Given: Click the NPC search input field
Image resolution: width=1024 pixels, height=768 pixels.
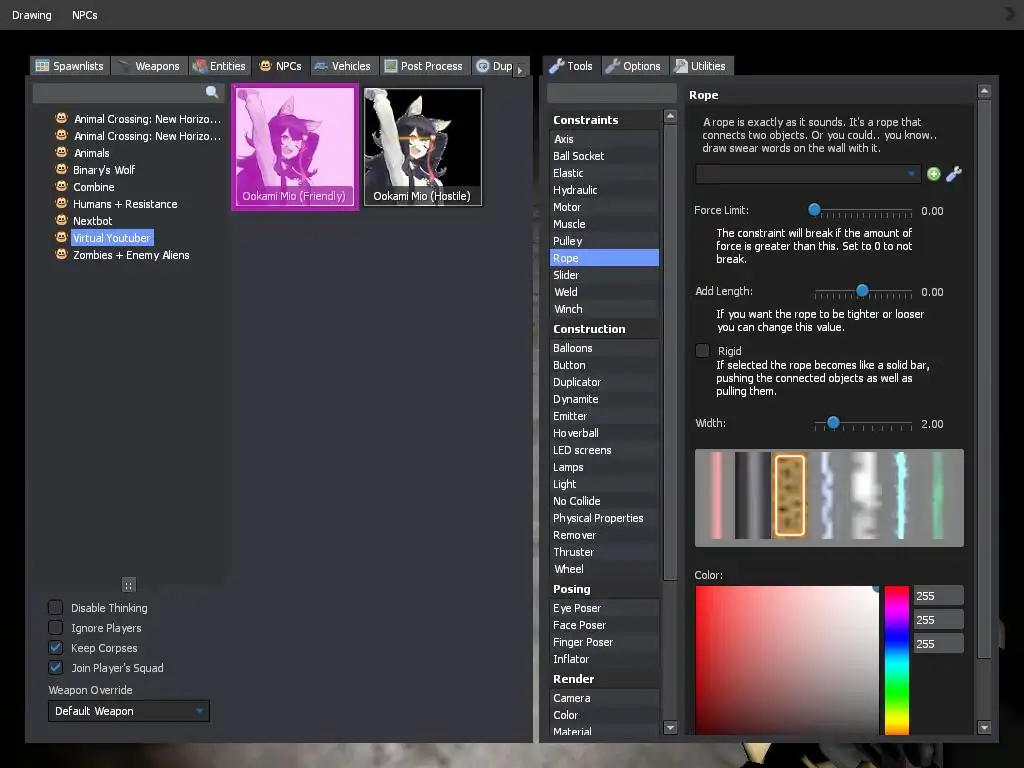Looking at the screenshot, I should coord(128,93).
